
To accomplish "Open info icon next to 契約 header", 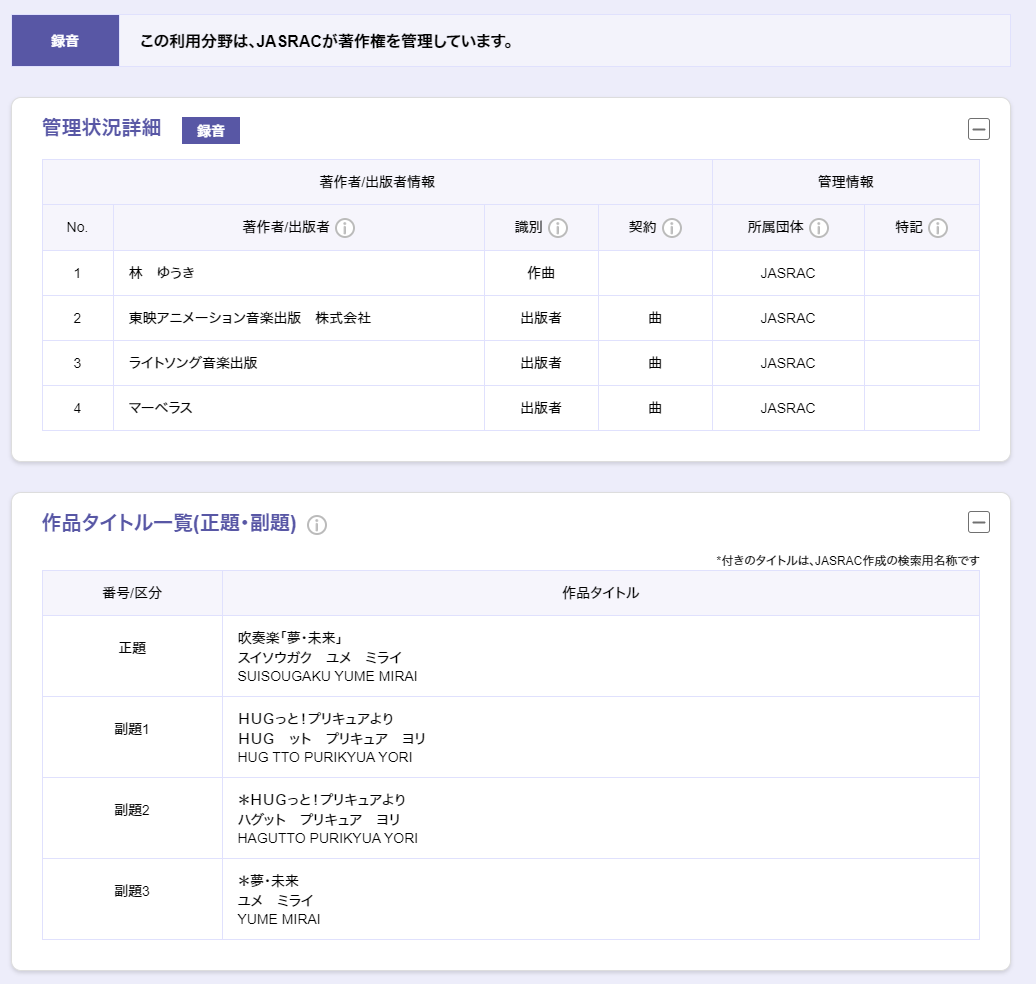I will pyautogui.click(x=672, y=228).
